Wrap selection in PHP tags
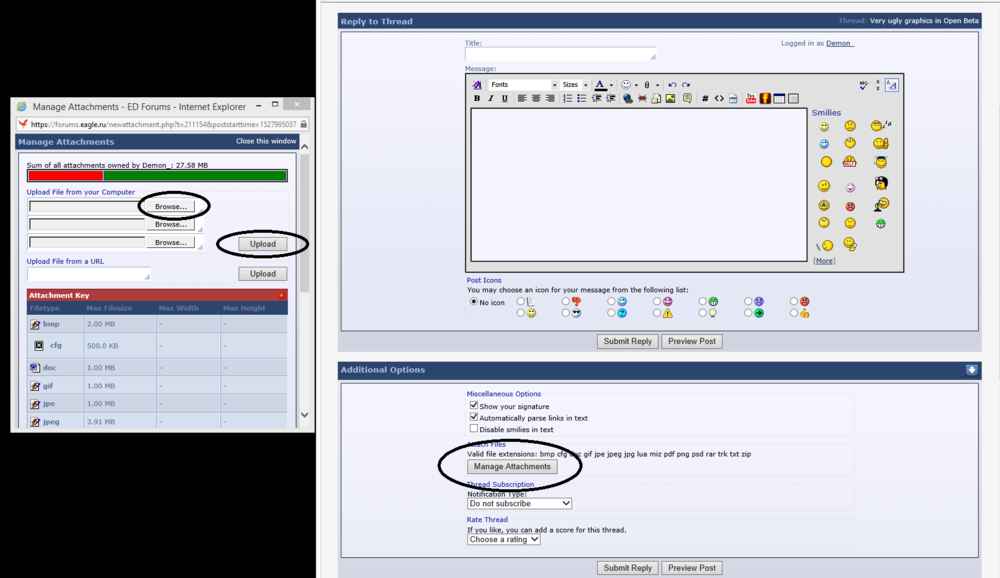This screenshot has height=578, width=1000. pyautogui.click(x=733, y=98)
